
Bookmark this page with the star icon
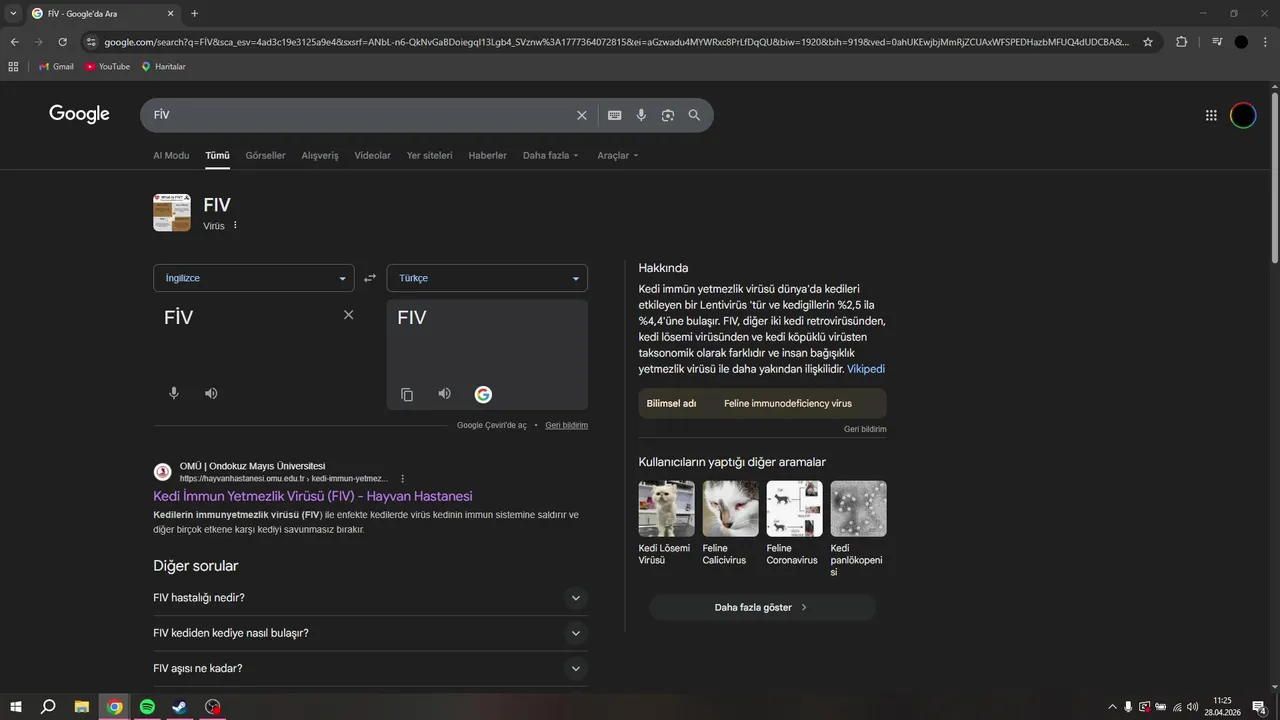click(1148, 42)
